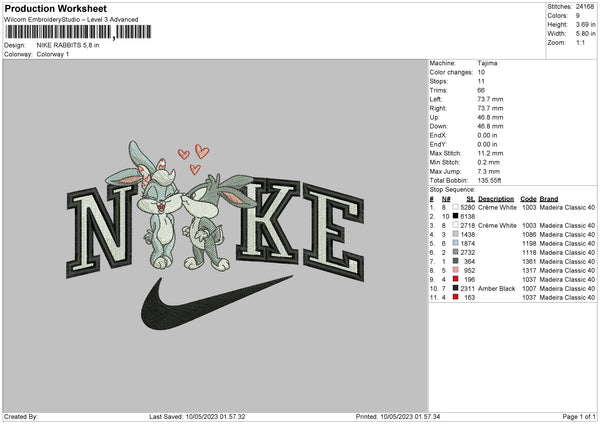Click the 'St.' column header
This screenshot has height=424, width=600.
[471, 199]
